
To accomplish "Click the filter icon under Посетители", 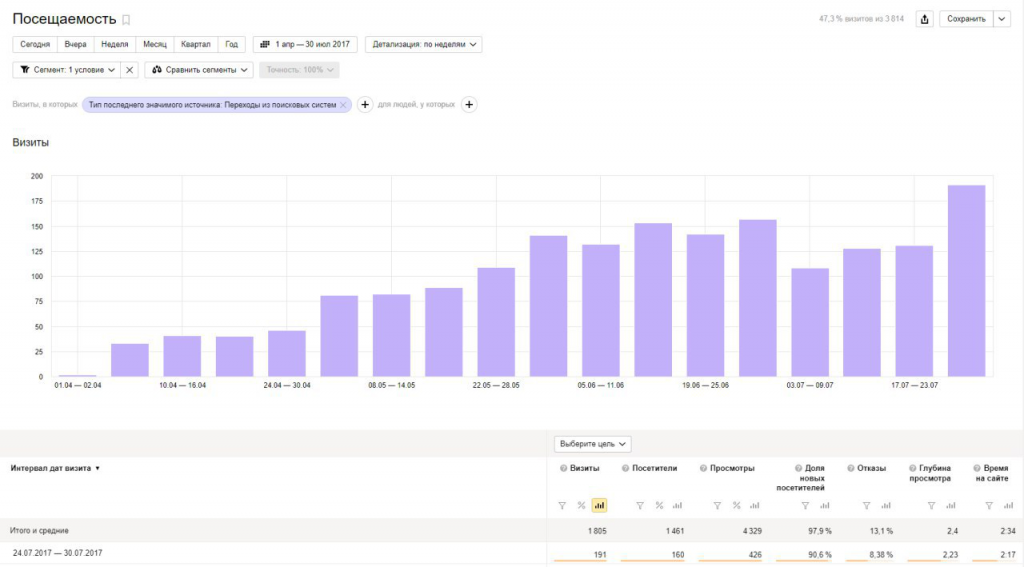I will click(x=640, y=506).
